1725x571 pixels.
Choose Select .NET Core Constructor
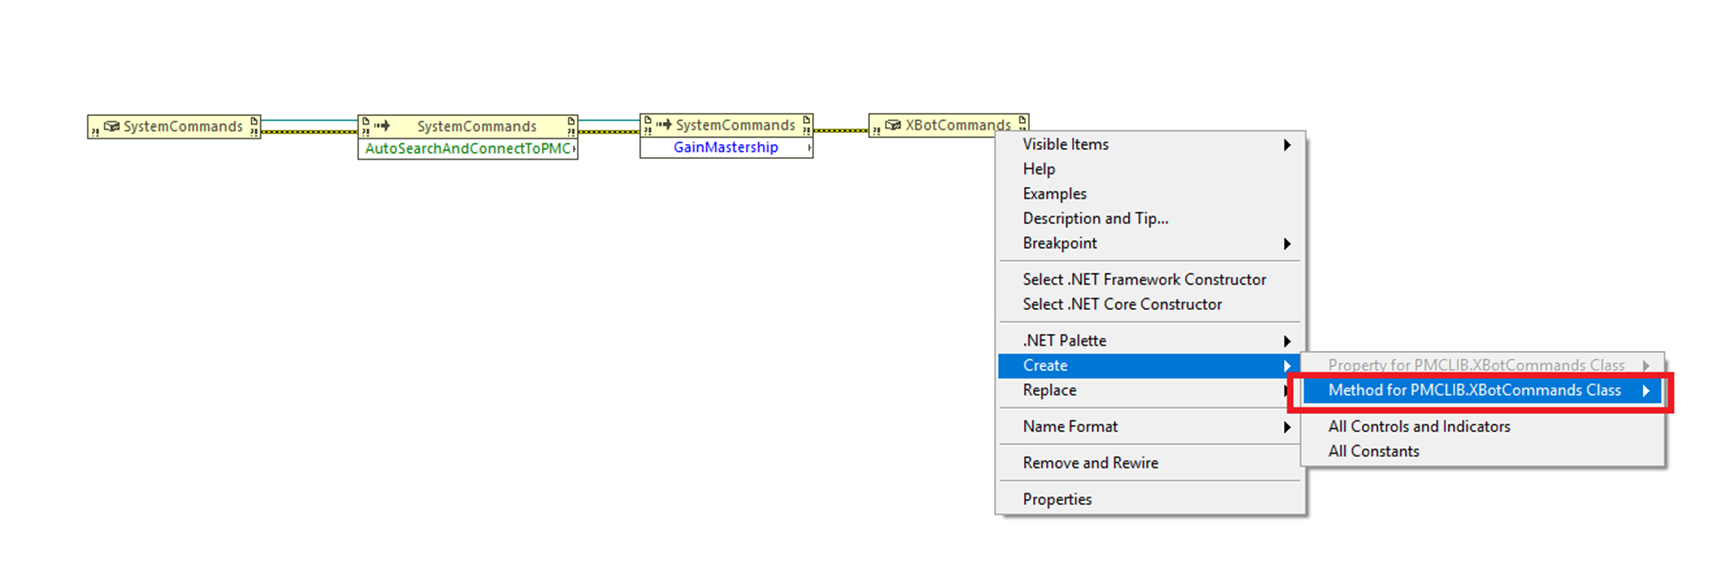1122,304
